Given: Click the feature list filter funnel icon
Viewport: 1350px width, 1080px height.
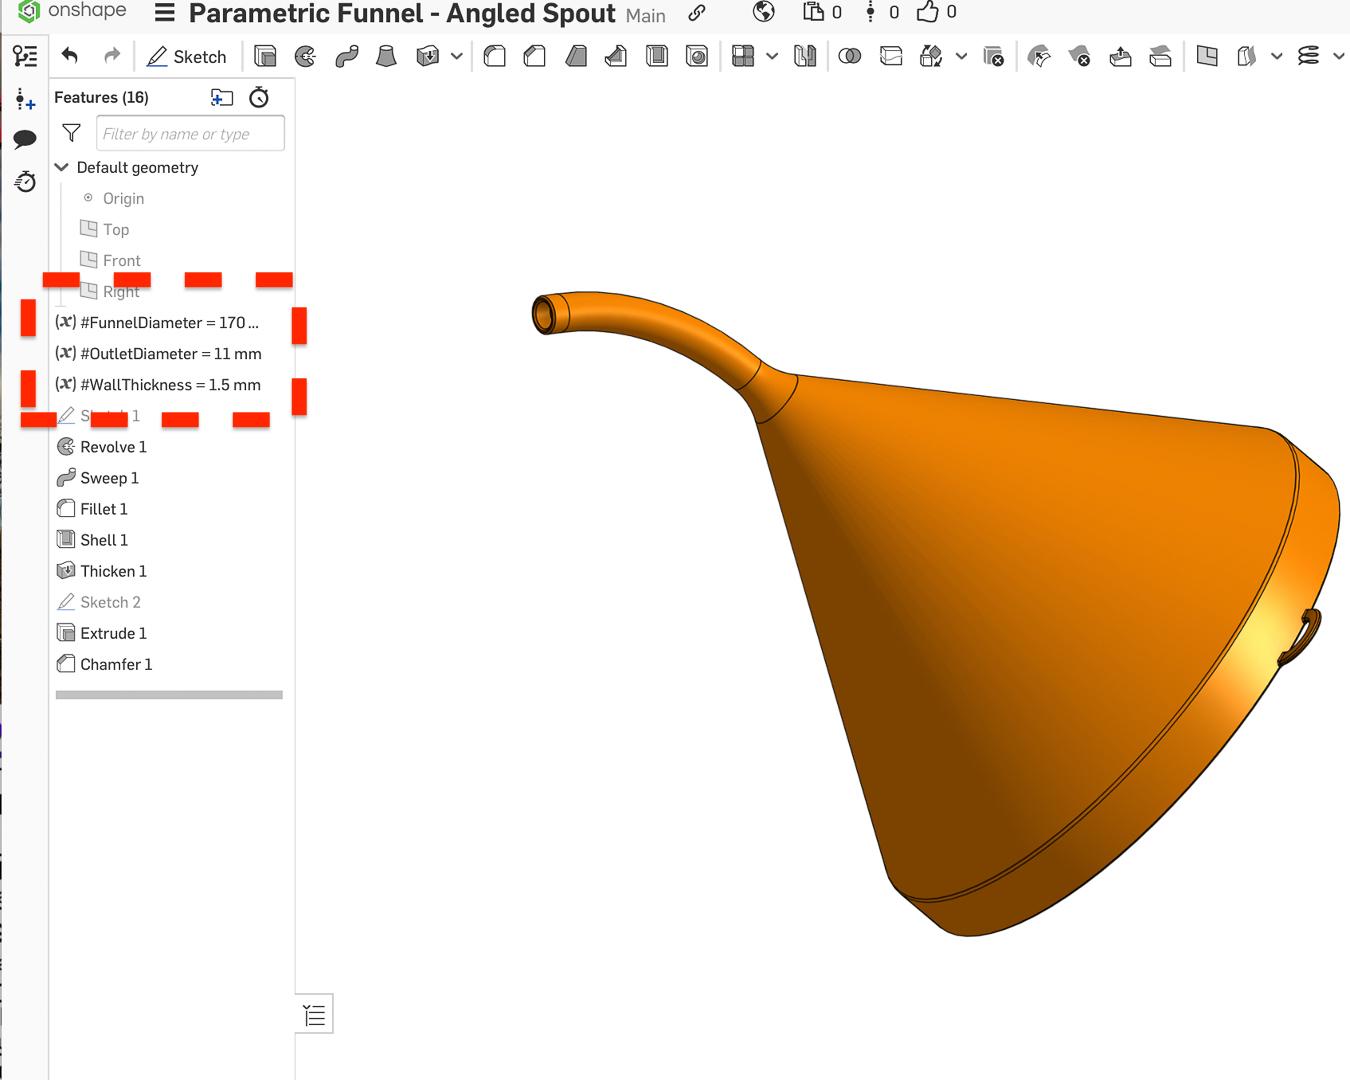Looking at the screenshot, I should (x=70, y=132).
